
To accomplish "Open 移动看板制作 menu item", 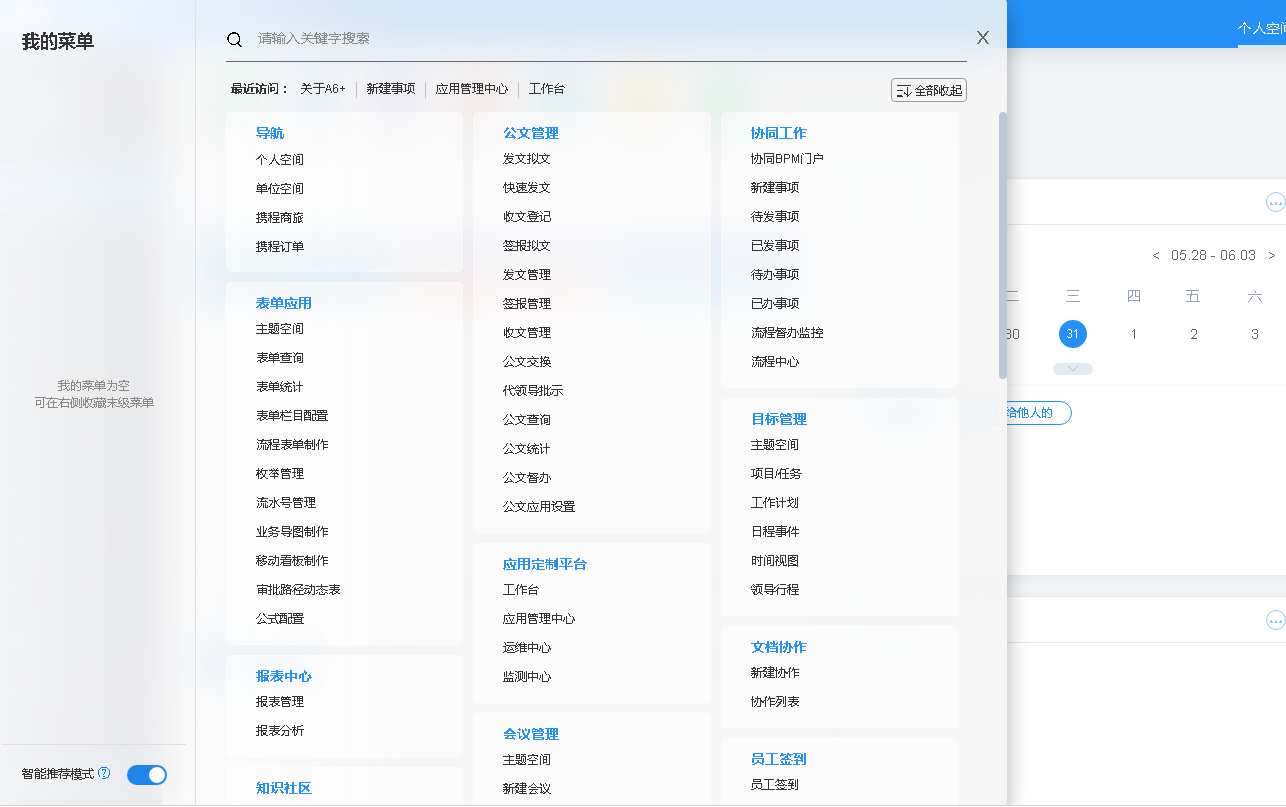I will [292, 561].
